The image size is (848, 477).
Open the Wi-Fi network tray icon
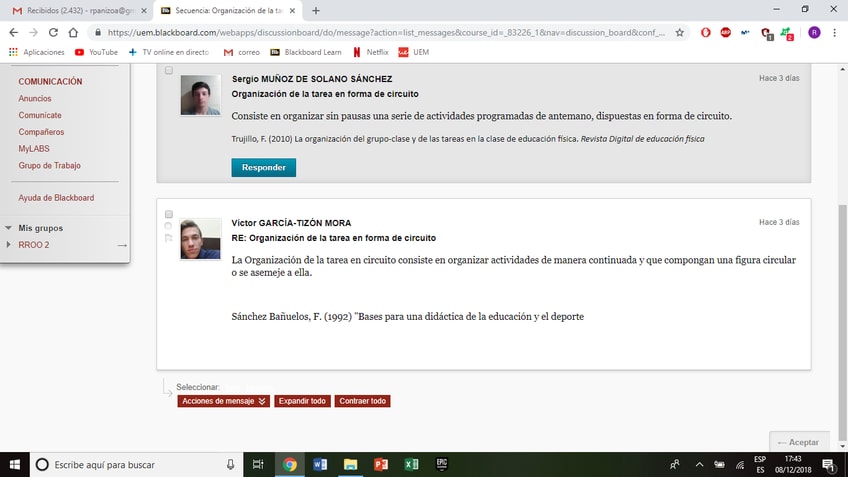[x=740, y=465]
